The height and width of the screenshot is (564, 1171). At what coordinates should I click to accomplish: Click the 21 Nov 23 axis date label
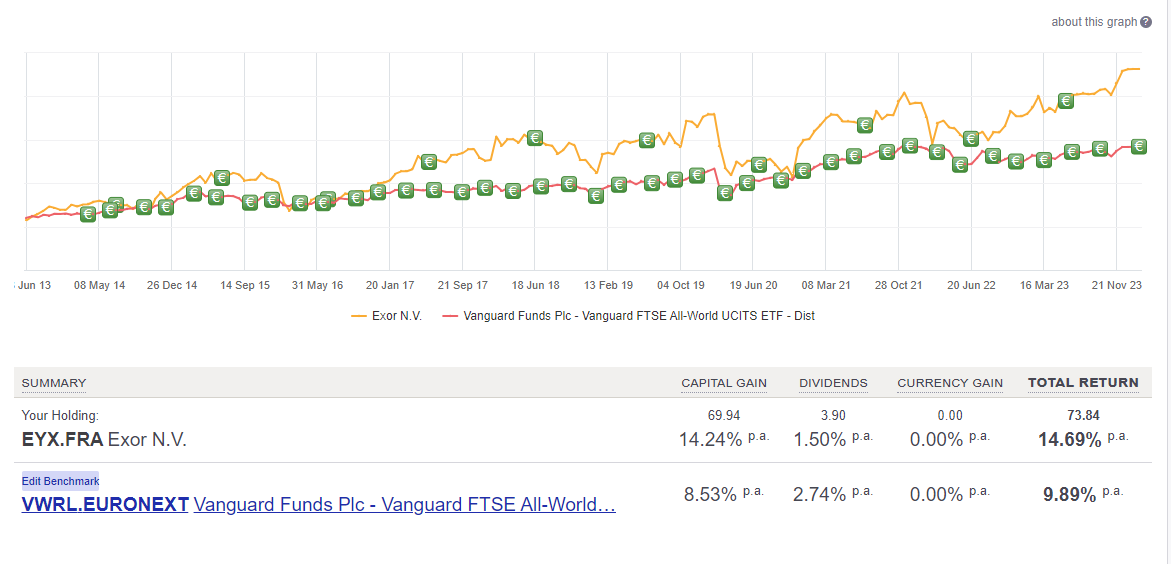click(1116, 285)
